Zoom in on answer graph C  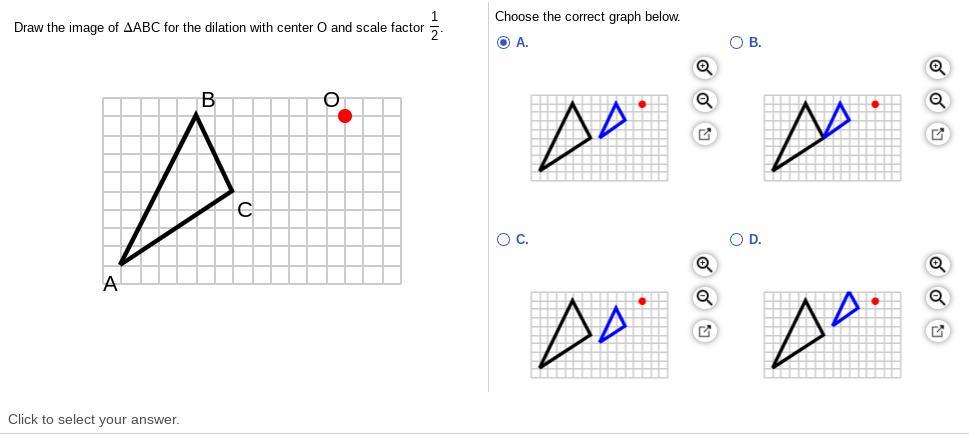pyautogui.click(x=704, y=265)
